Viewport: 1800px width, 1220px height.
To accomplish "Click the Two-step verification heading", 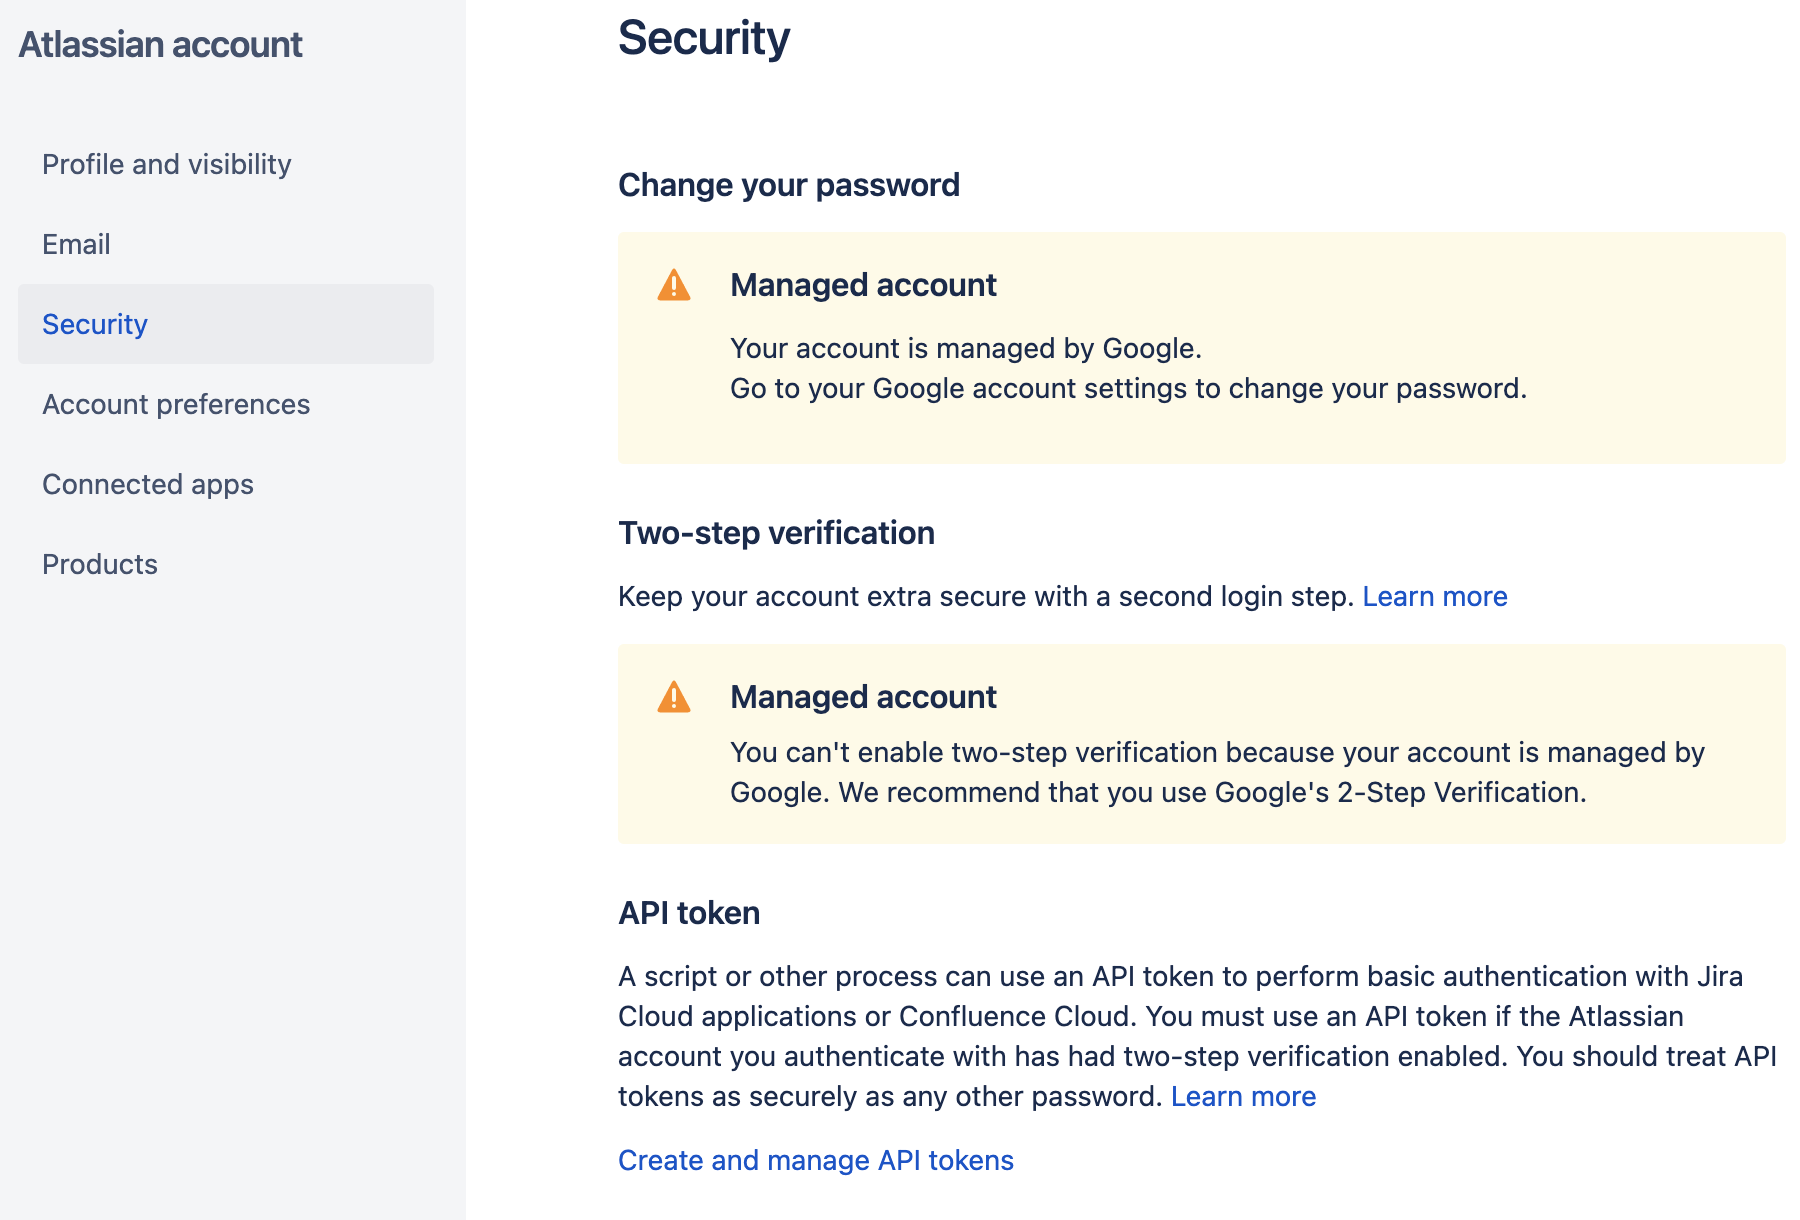I will (776, 533).
